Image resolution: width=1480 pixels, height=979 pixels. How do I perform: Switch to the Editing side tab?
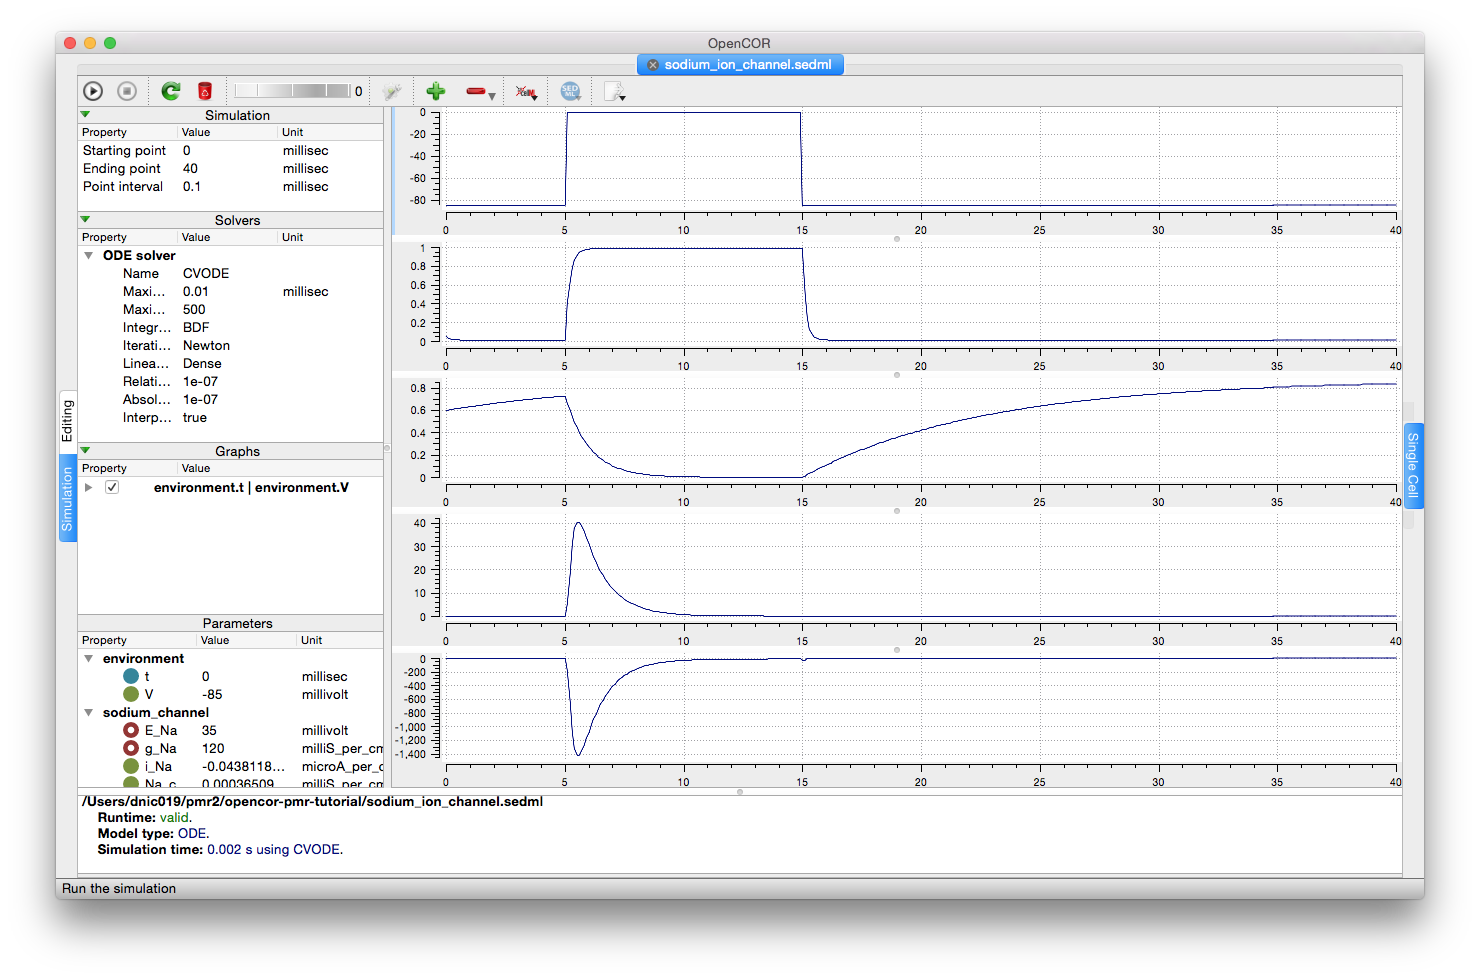click(67, 420)
